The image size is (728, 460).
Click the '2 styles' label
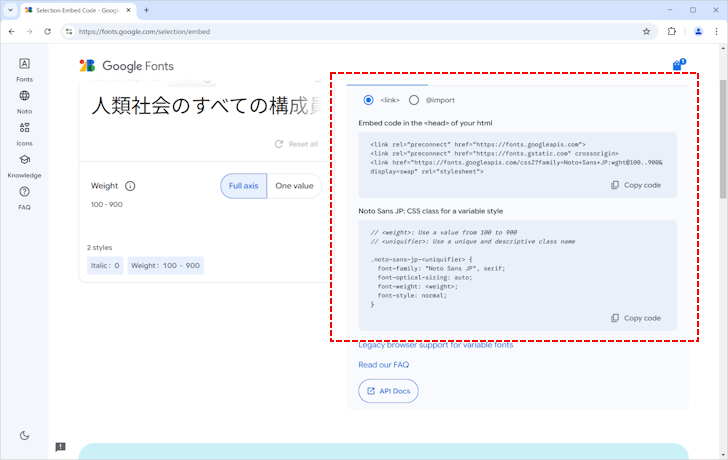(x=99, y=247)
